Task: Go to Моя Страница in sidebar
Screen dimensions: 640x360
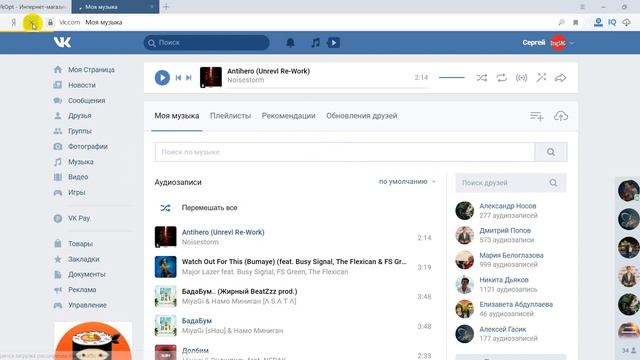Action: tap(91, 70)
